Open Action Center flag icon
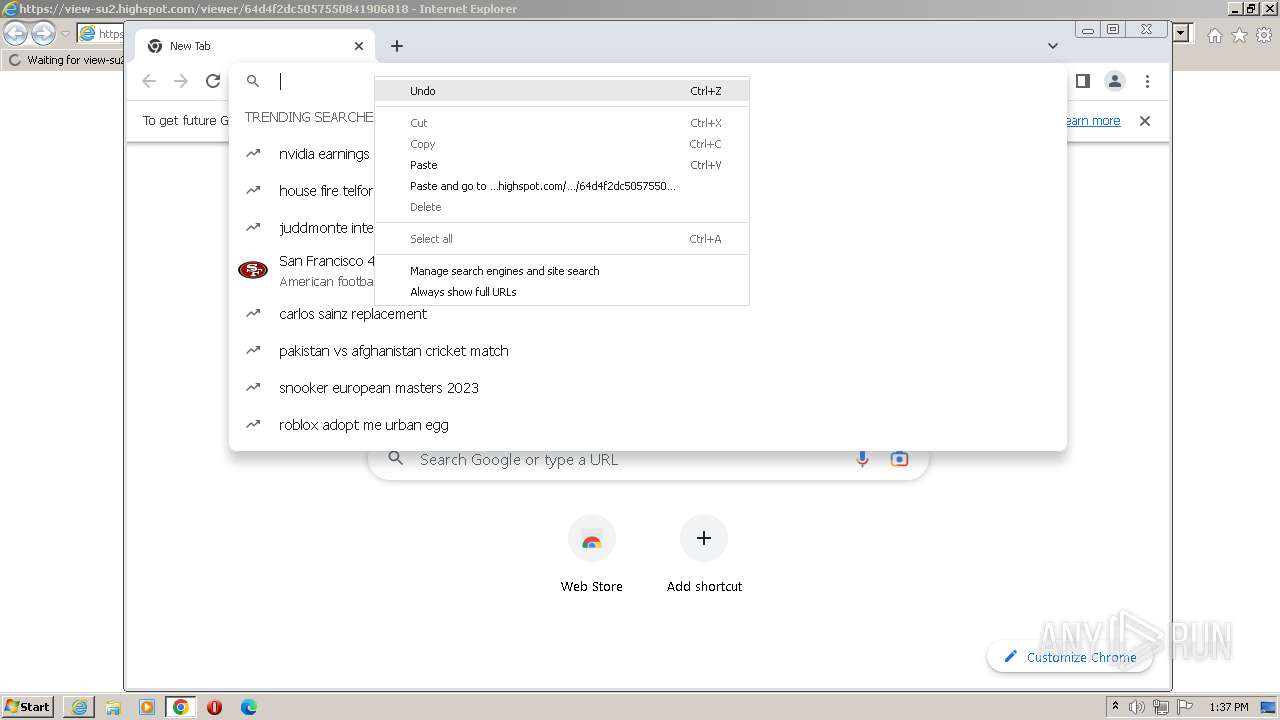The height and width of the screenshot is (720, 1280). point(1185,707)
